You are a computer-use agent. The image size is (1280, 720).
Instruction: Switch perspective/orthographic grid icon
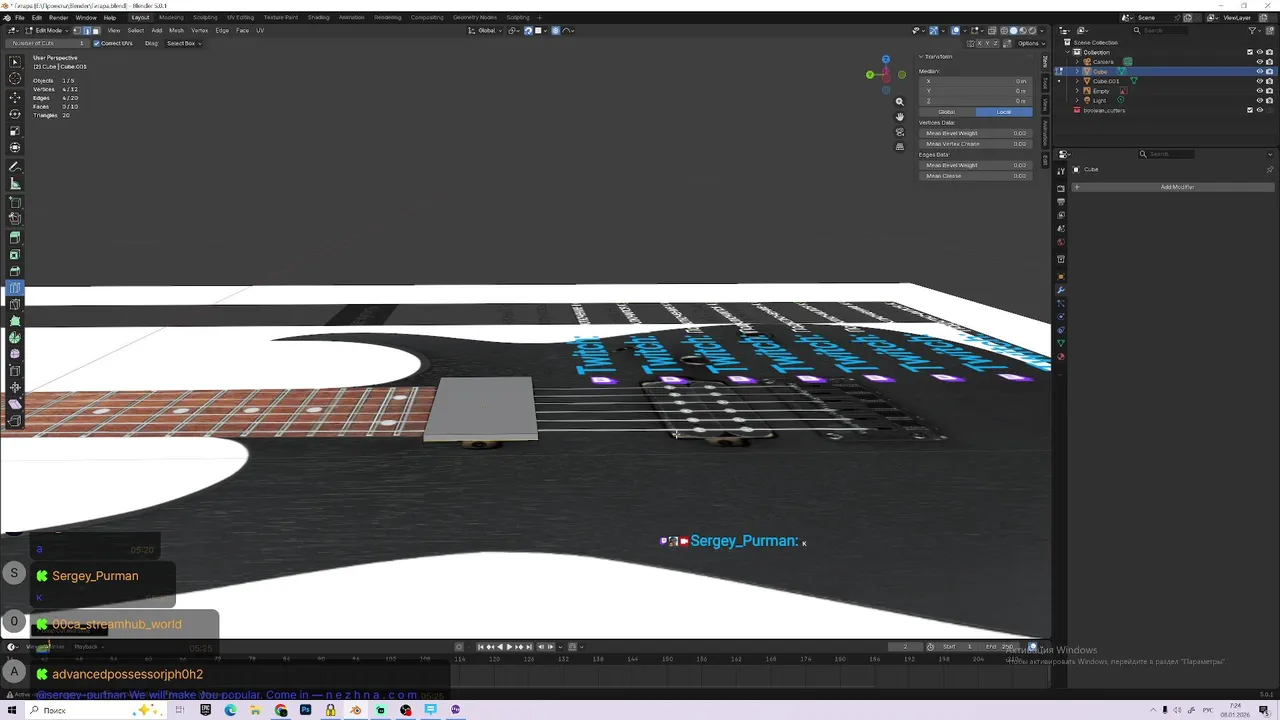[899, 147]
